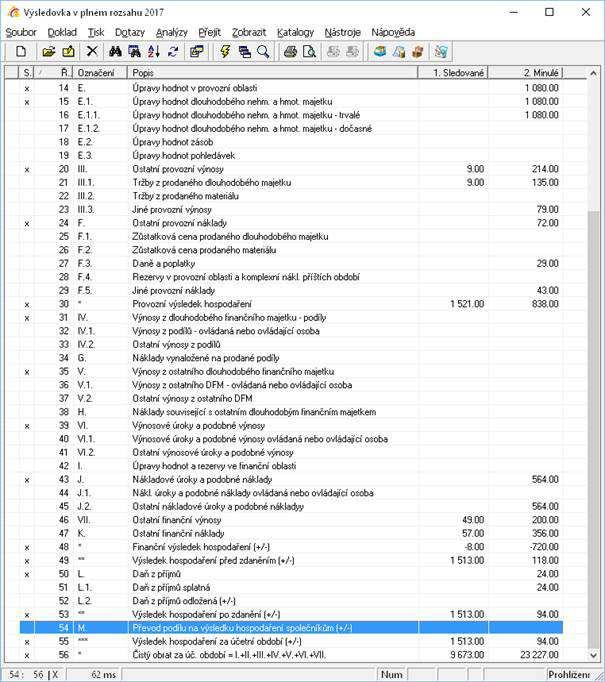Select row Výsledek hospodaření před zdaněním

[291, 560]
